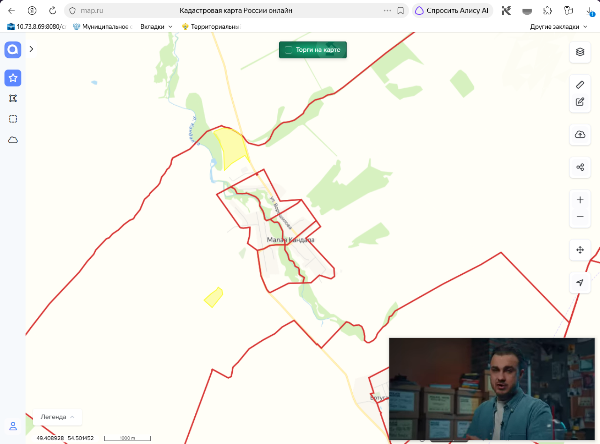The width and height of the screenshot is (600, 444).
Task: Click the presenter video thumbnail overlay
Action: pyautogui.click(x=492, y=389)
